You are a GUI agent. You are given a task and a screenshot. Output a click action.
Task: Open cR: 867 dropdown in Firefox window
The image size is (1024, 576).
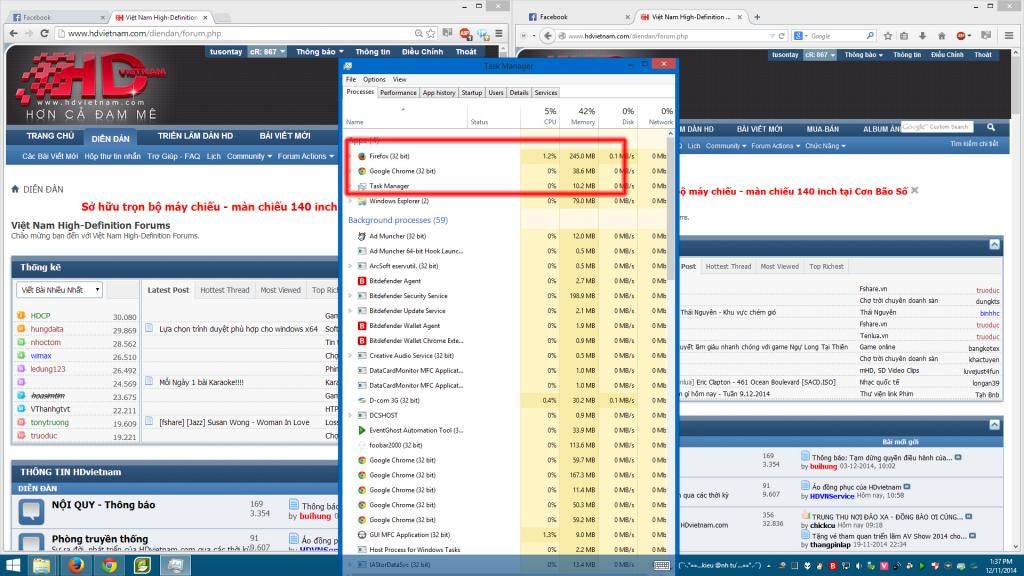(x=819, y=55)
